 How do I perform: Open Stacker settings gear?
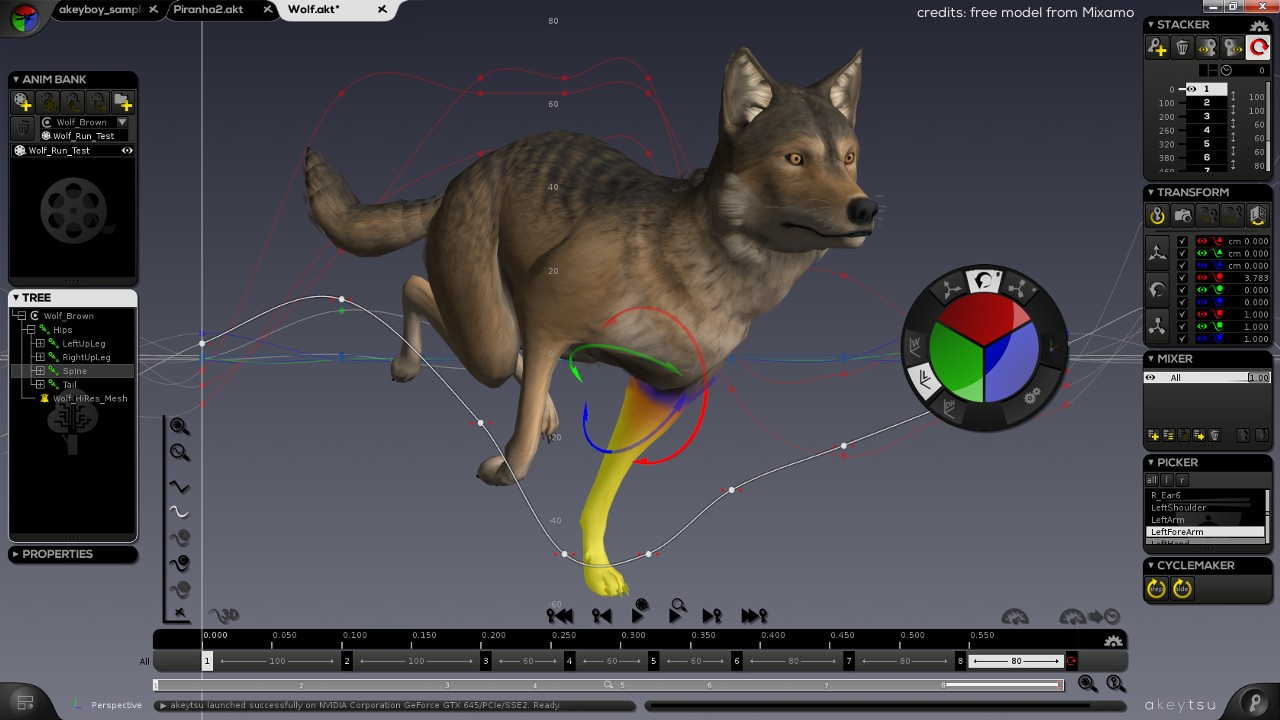click(x=1260, y=25)
